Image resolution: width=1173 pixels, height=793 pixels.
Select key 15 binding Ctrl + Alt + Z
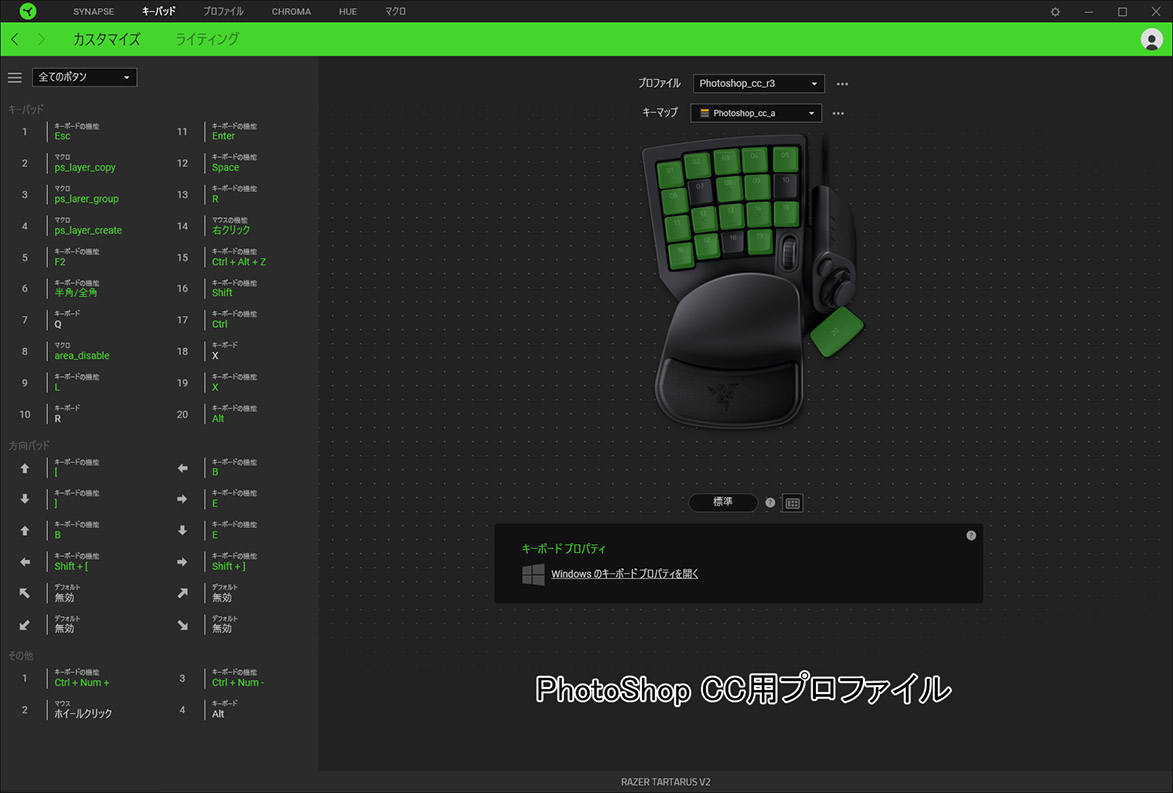[239, 262]
